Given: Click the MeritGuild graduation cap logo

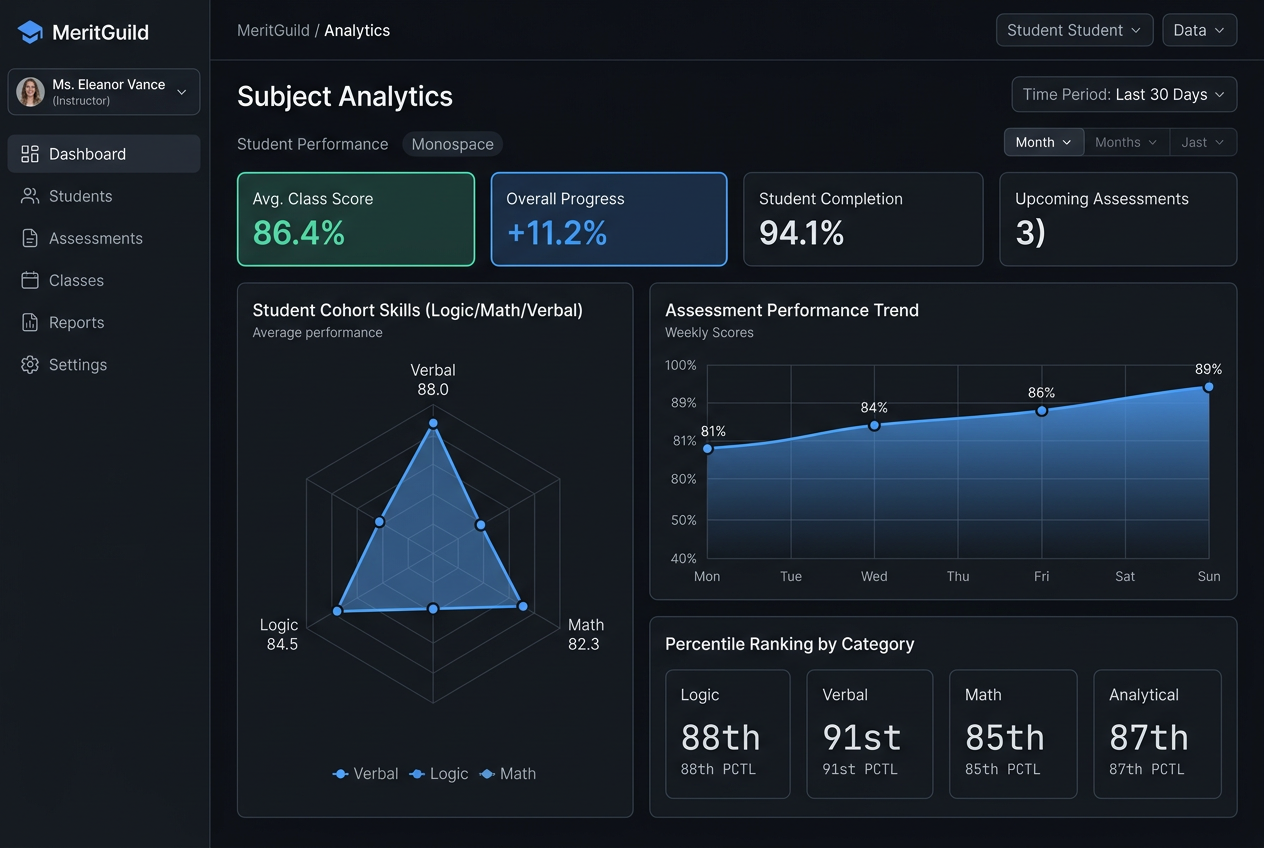Looking at the screenshot, I should [31, 32].
